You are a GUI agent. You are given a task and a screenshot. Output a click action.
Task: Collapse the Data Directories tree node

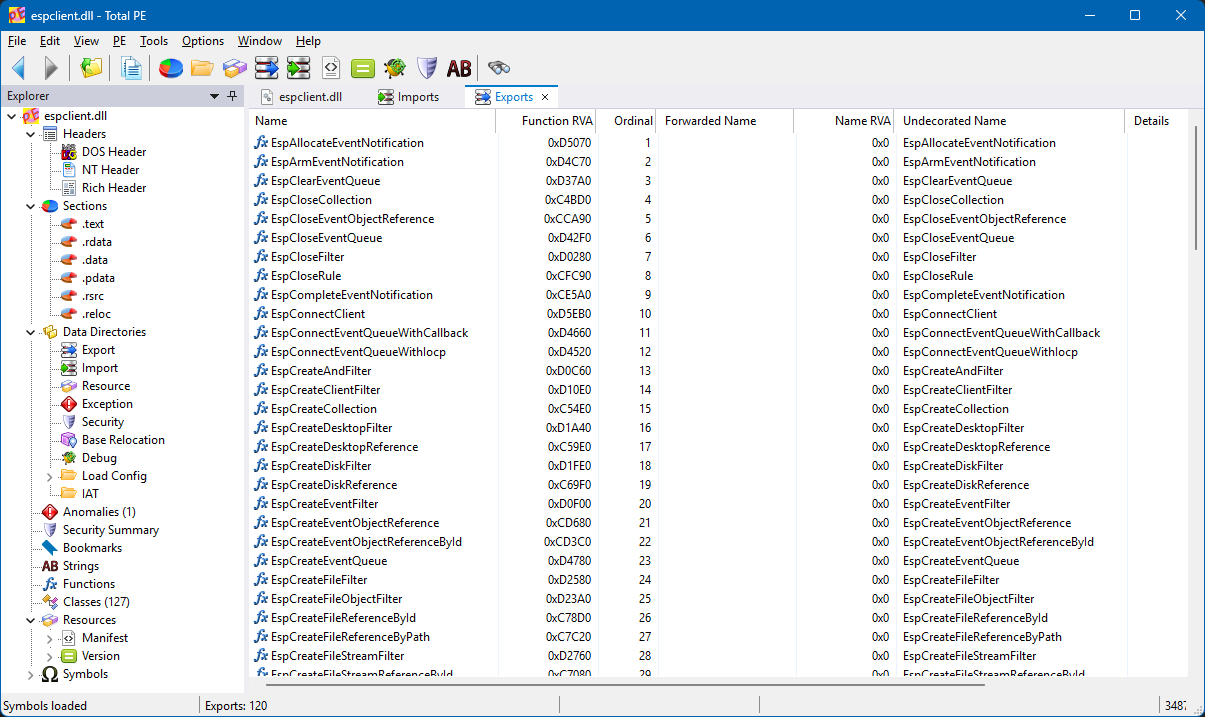(x=31, y=332)
